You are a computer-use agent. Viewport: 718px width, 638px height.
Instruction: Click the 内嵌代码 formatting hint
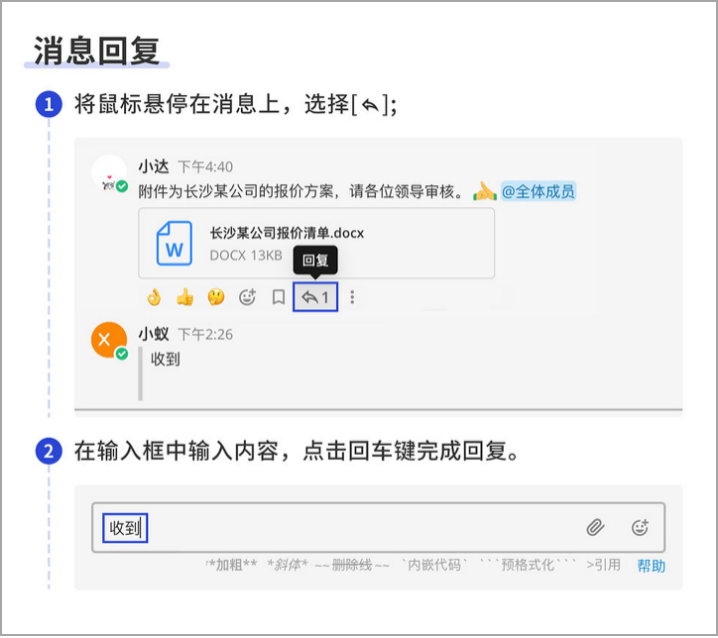[434, 565]
